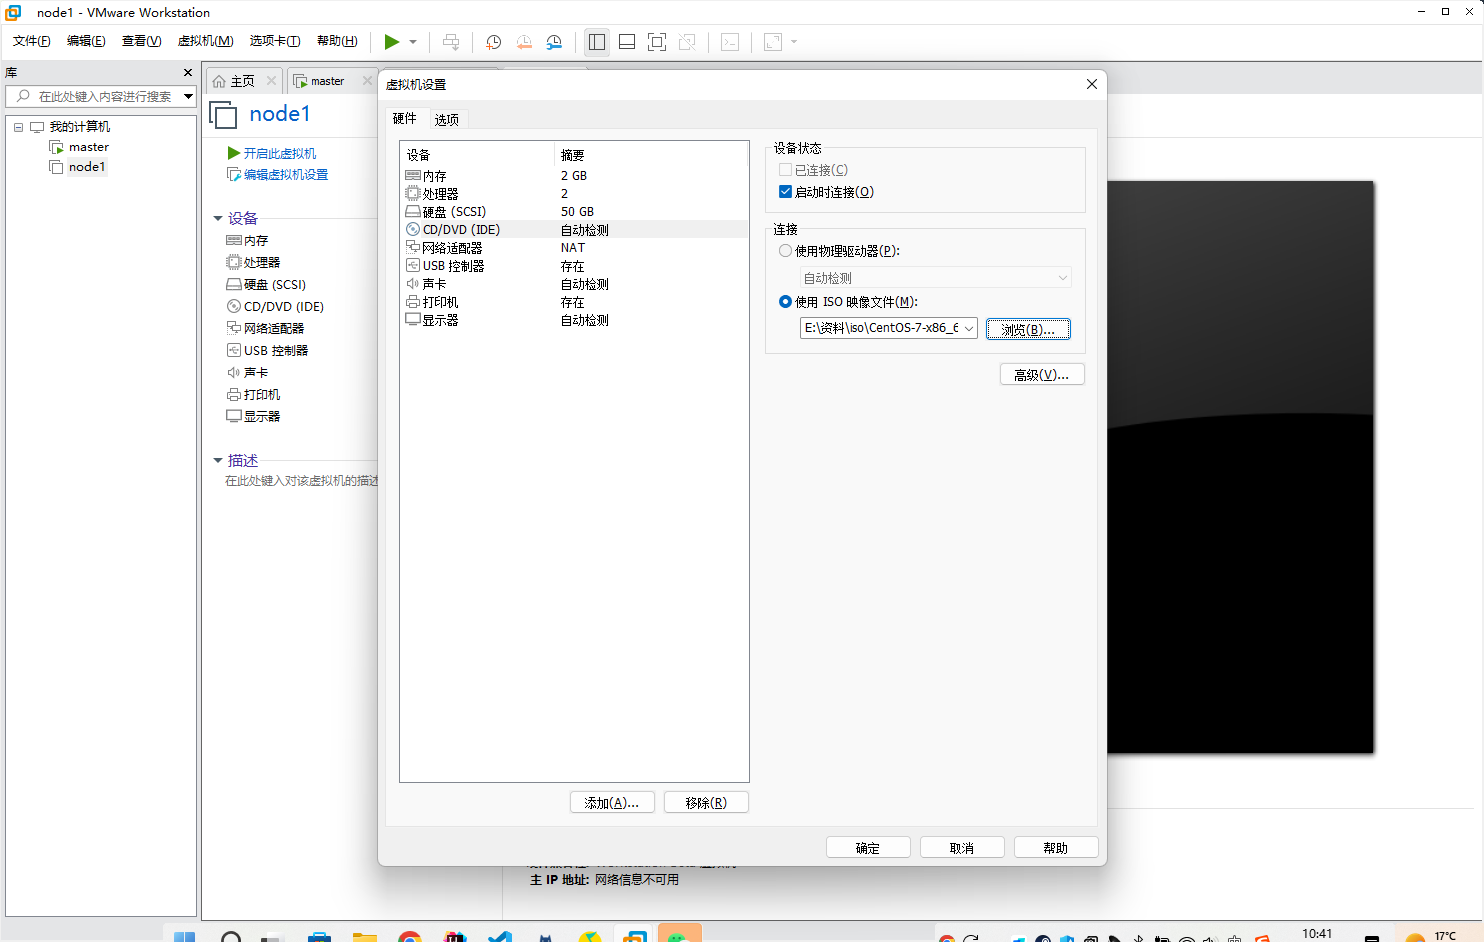
Task: Collapse the 描述 section on node1 page
Action: [x=218, y=461]
